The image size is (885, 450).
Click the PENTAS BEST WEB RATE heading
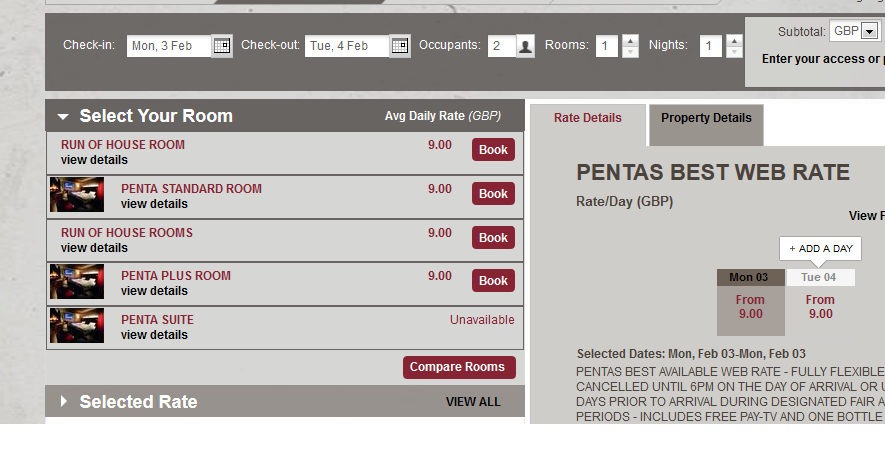click(713, 172)
